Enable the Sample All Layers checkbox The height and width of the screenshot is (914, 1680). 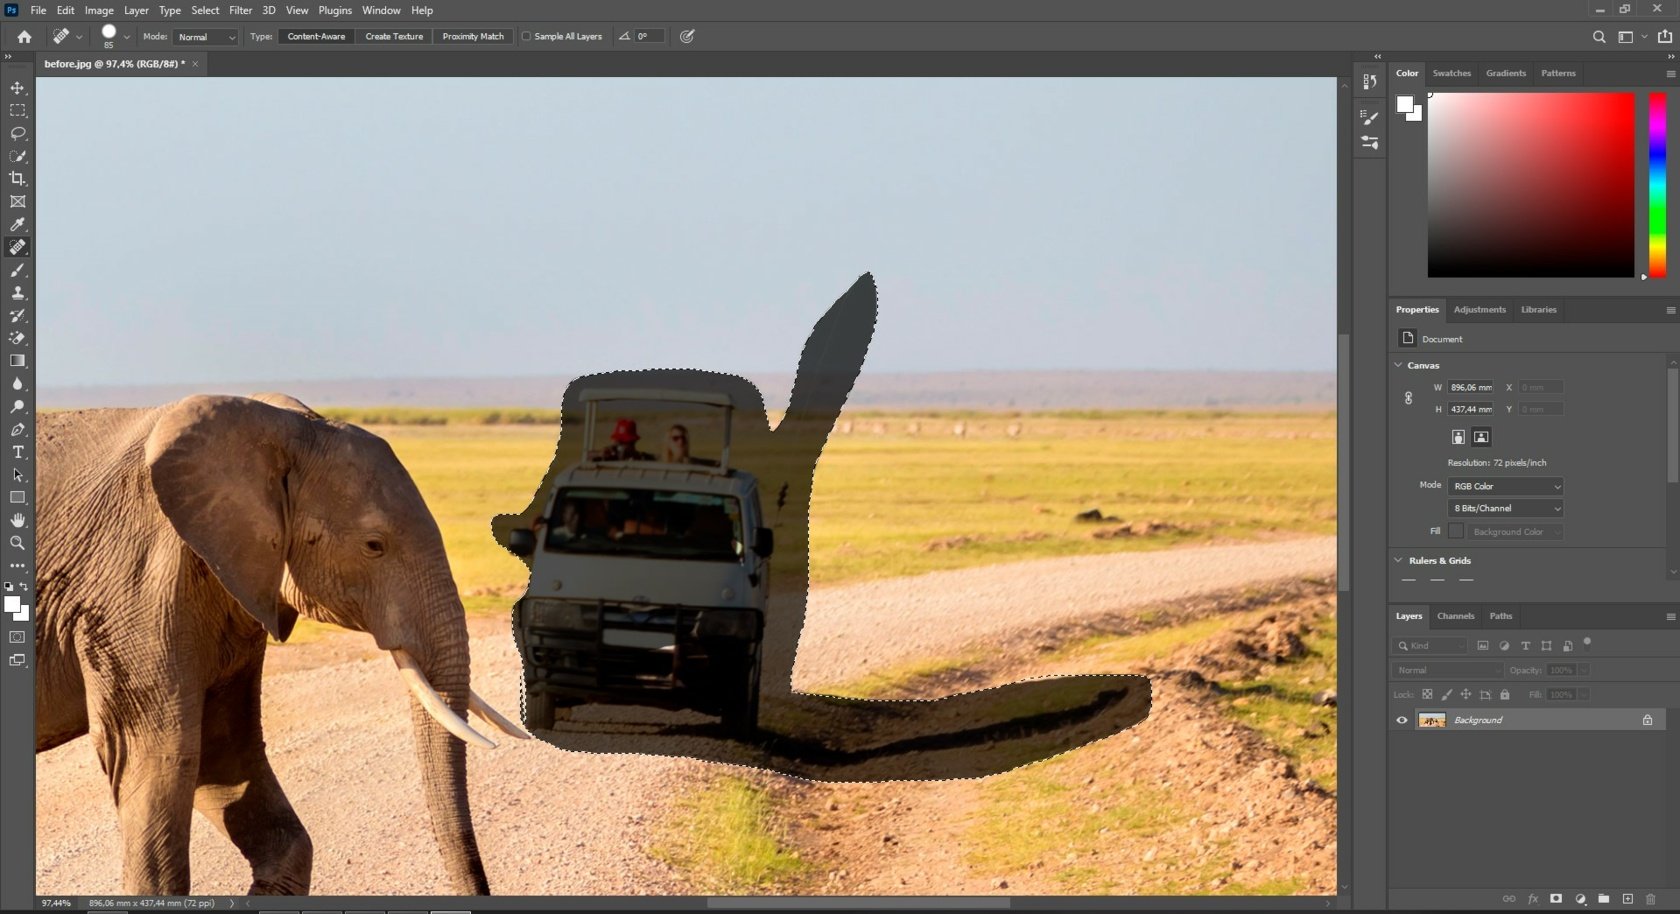click(x=526, y=36)
